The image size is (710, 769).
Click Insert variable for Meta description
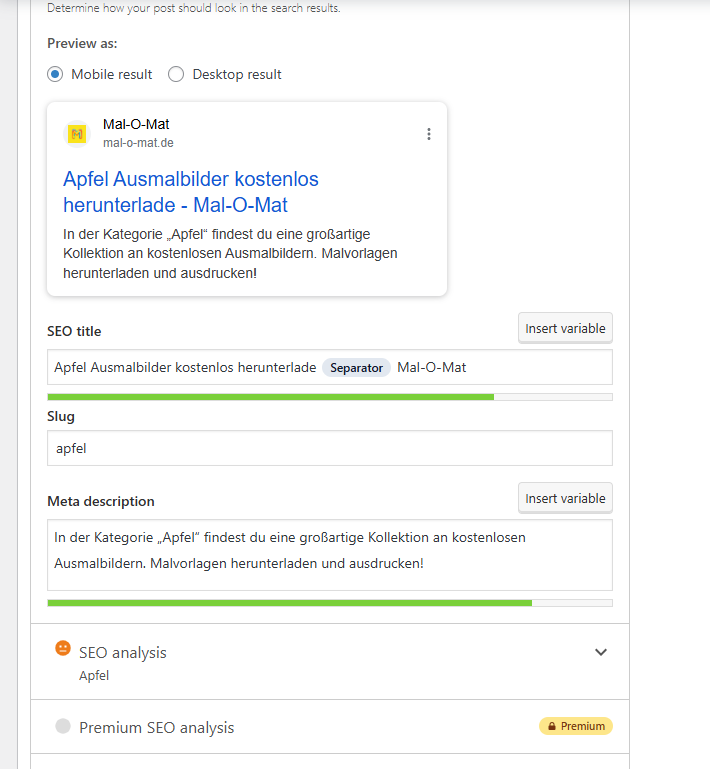(x=565, y=498)
